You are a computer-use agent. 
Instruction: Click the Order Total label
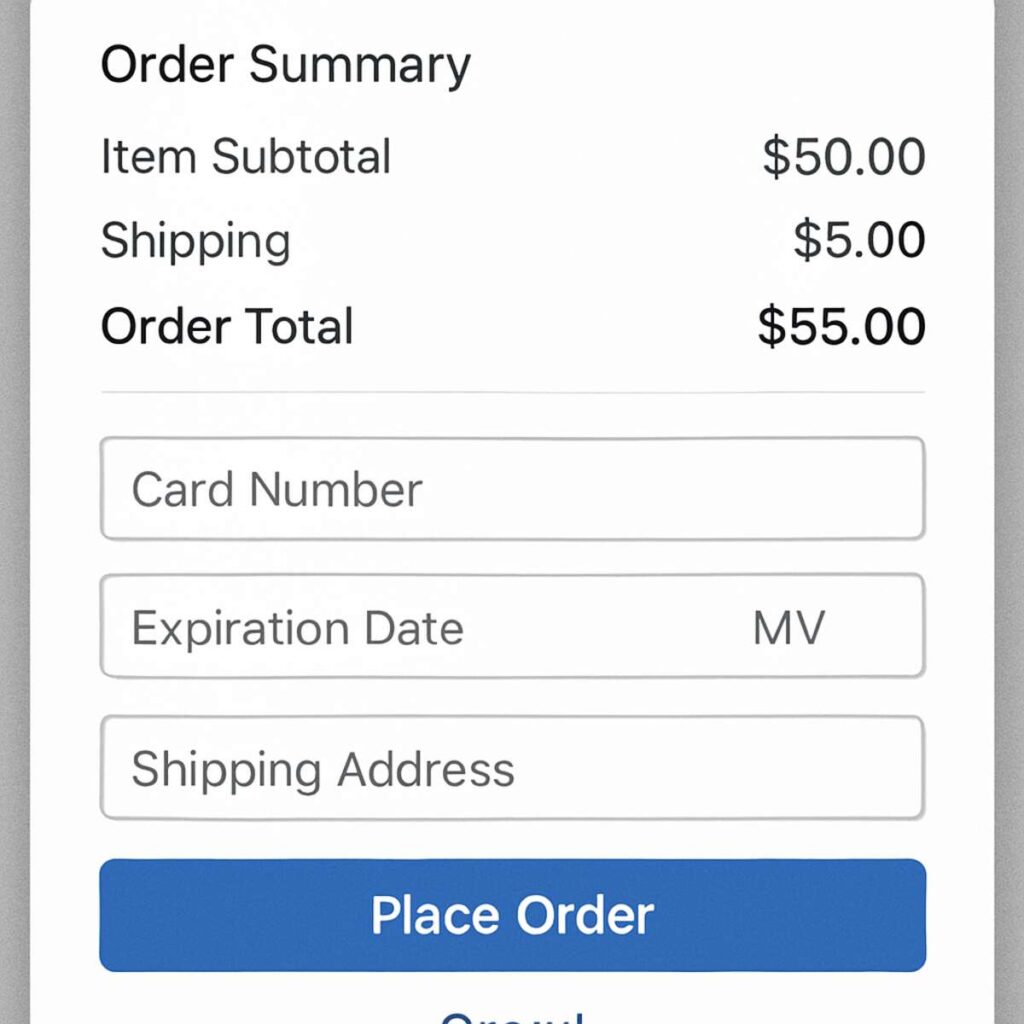pos(226,325)
